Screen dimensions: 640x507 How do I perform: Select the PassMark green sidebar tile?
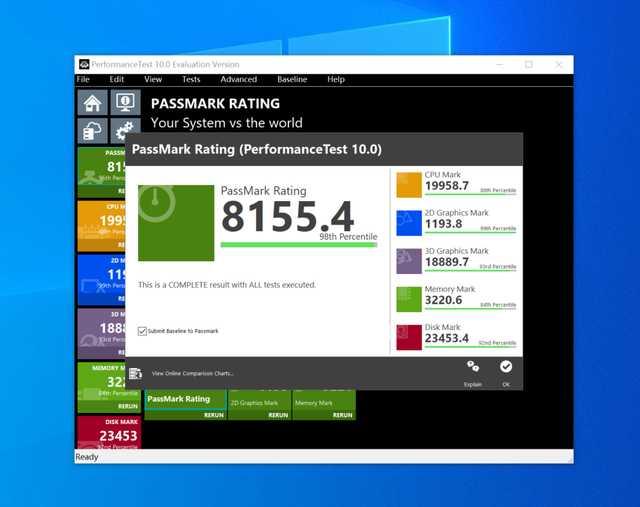[102, 172]
